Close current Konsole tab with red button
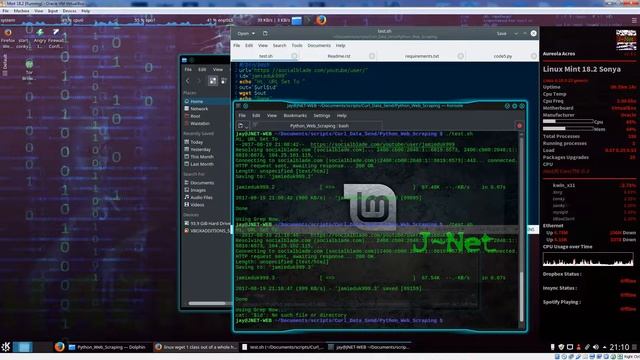 click(x=519, y=126)
